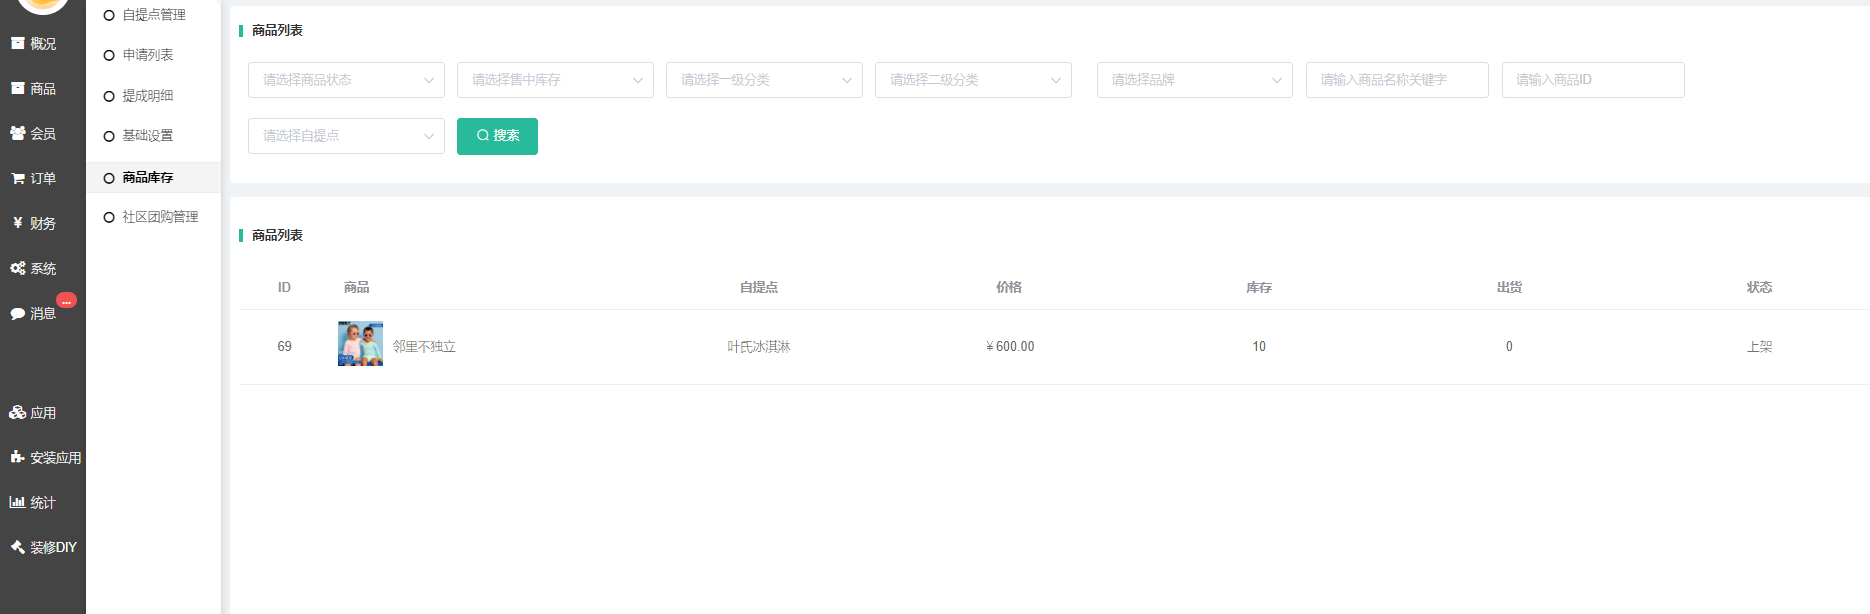This screenshot has height=614, width=1870.
Task: Expand the 请选择品牌 brand dropdown
Action: (1194, 80)
